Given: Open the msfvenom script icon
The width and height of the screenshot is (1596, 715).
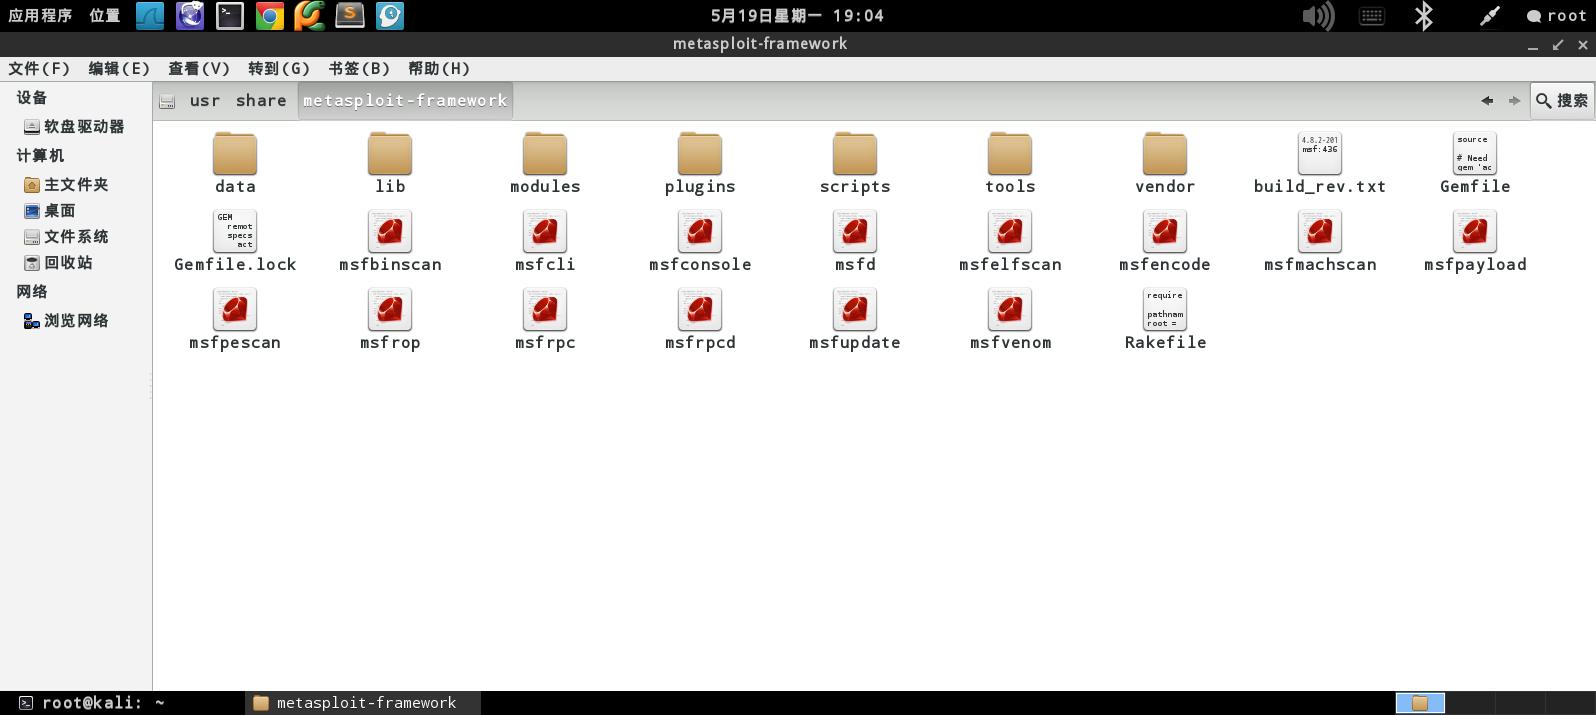Looking at the screenshot, I should click(x=1010, y=309).
